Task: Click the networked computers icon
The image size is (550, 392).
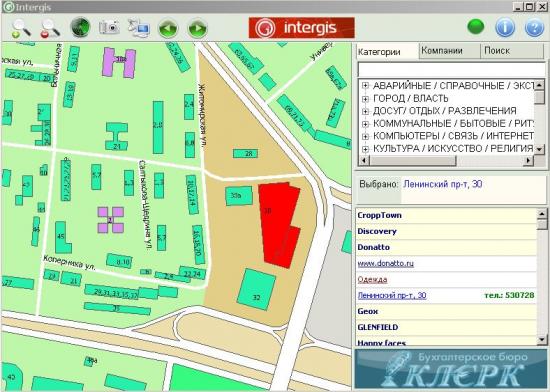Action: [x=139, y=28]
